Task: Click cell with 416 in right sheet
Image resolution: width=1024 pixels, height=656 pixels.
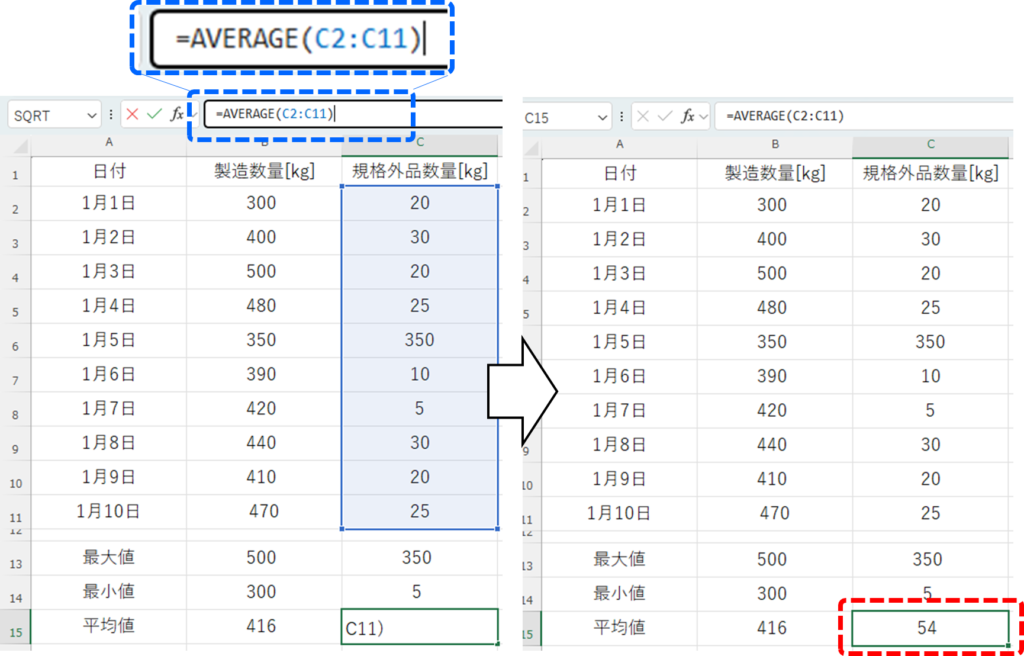Action: pyautogui.click(x=772, y=628)
